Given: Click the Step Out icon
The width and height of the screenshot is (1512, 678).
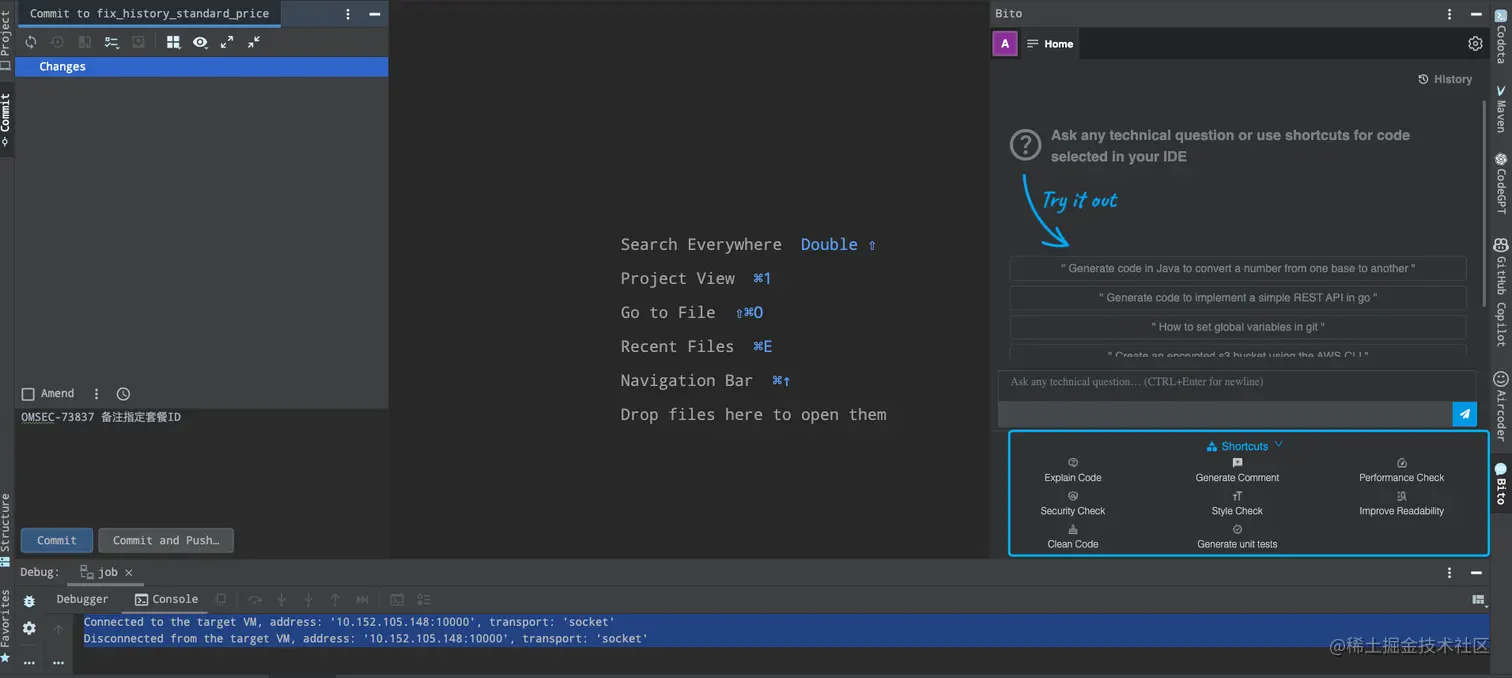Looking at the screenshot, I should [x=335, y=600].
